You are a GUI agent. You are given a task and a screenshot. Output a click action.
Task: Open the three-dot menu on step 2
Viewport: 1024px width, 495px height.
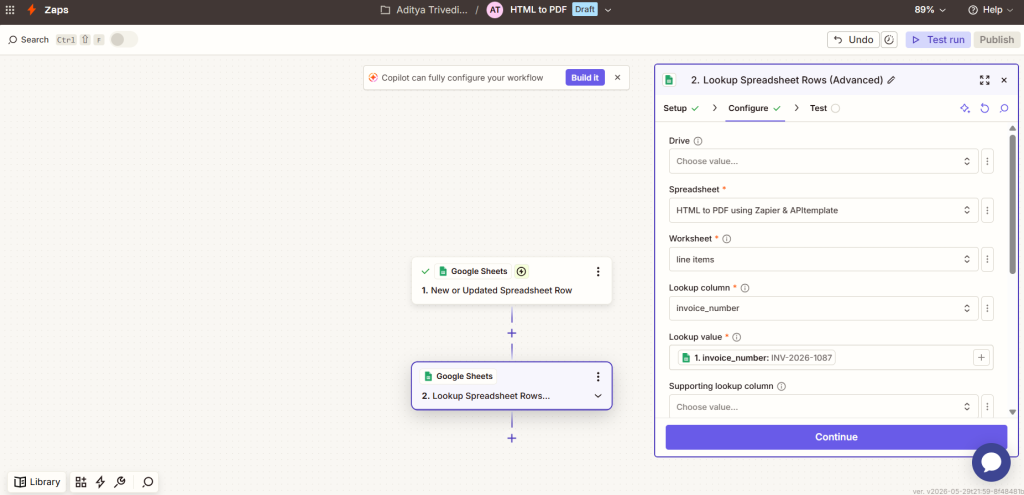click(x=598, y=376)
